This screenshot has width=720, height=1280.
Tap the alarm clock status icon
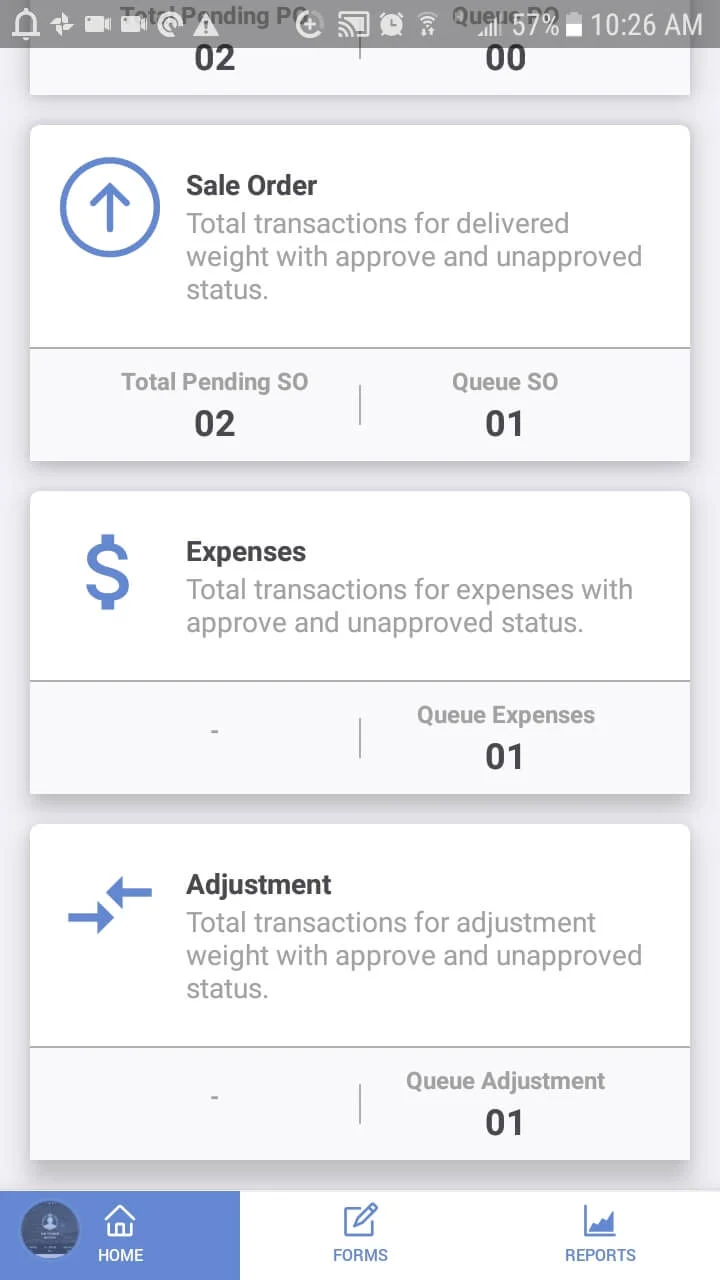(x=393, y=24)
